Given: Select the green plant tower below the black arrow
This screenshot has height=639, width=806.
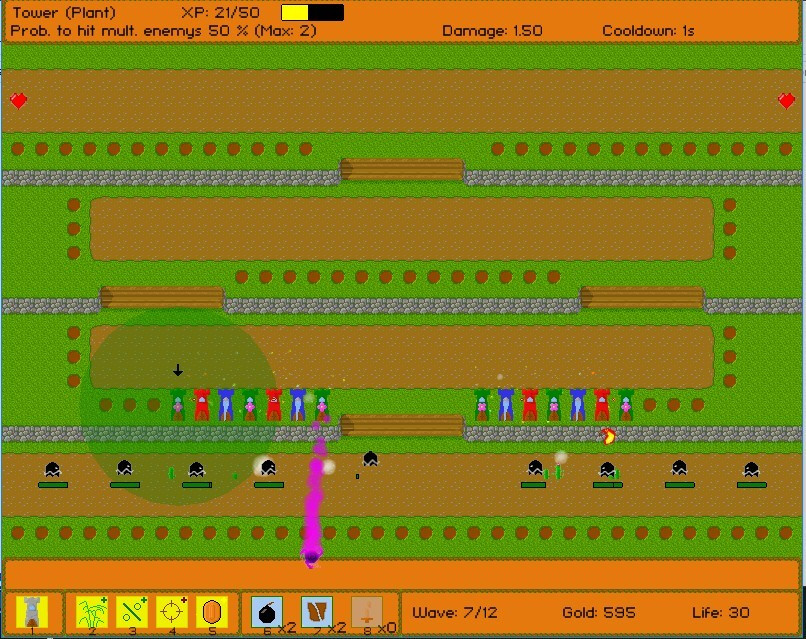Looking at the screenshot, I should (x=178, y=405).
